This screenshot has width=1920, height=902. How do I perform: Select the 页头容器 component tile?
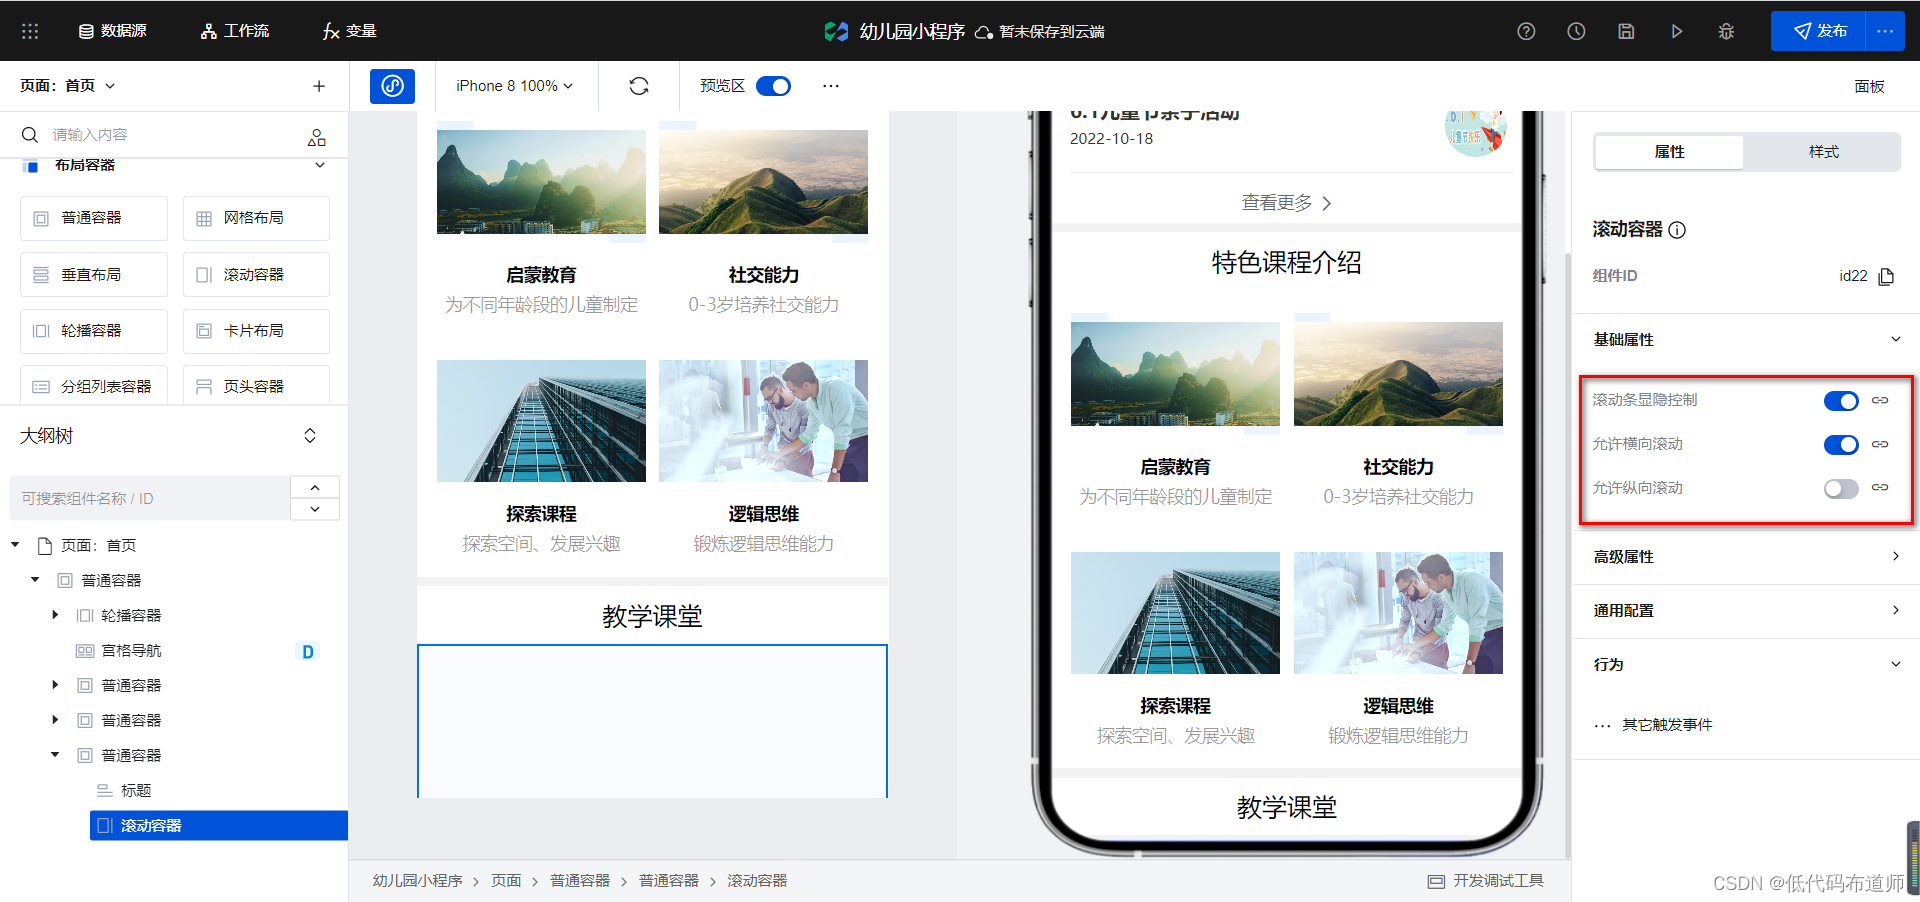click(256, 386)
